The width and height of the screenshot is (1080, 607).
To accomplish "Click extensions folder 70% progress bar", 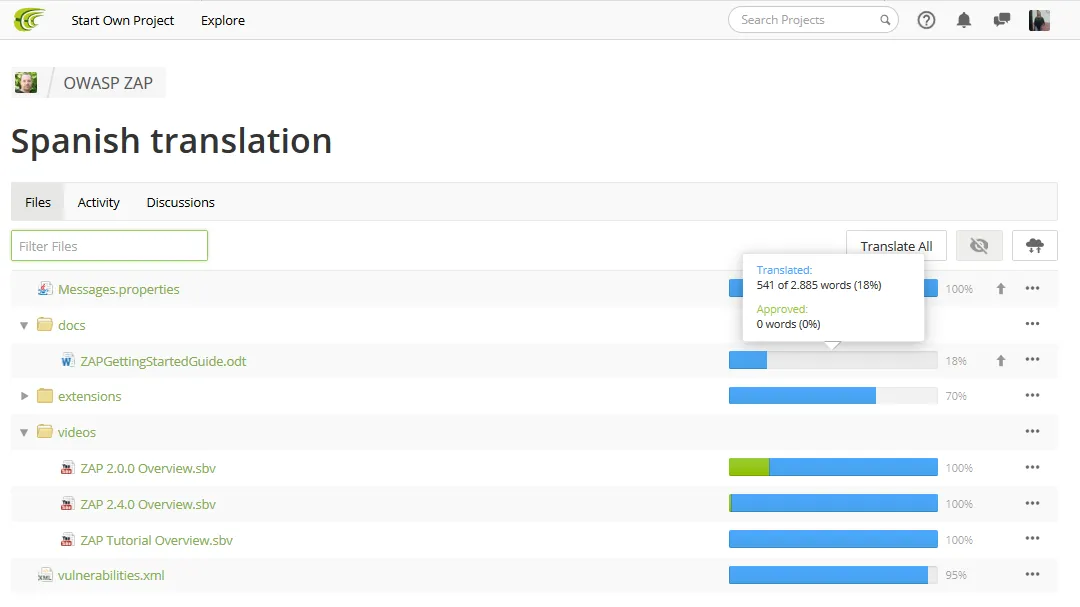I will coord(833,395).
